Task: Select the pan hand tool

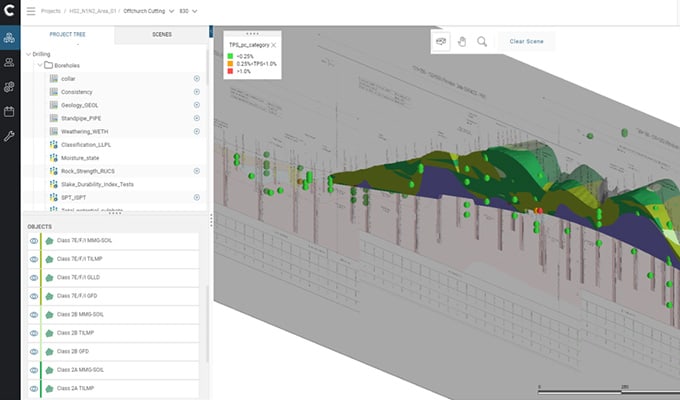Action: tap(461, 41)
